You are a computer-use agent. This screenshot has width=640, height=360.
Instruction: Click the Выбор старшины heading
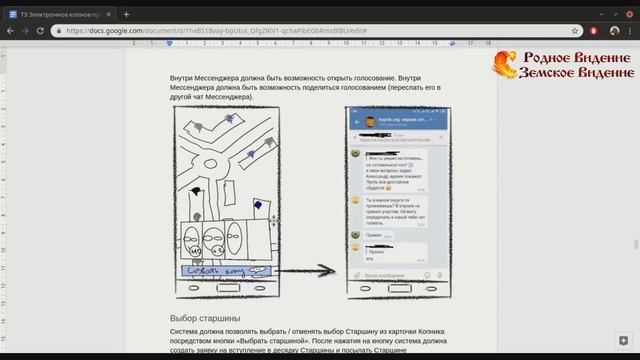[x=205, y=318]
